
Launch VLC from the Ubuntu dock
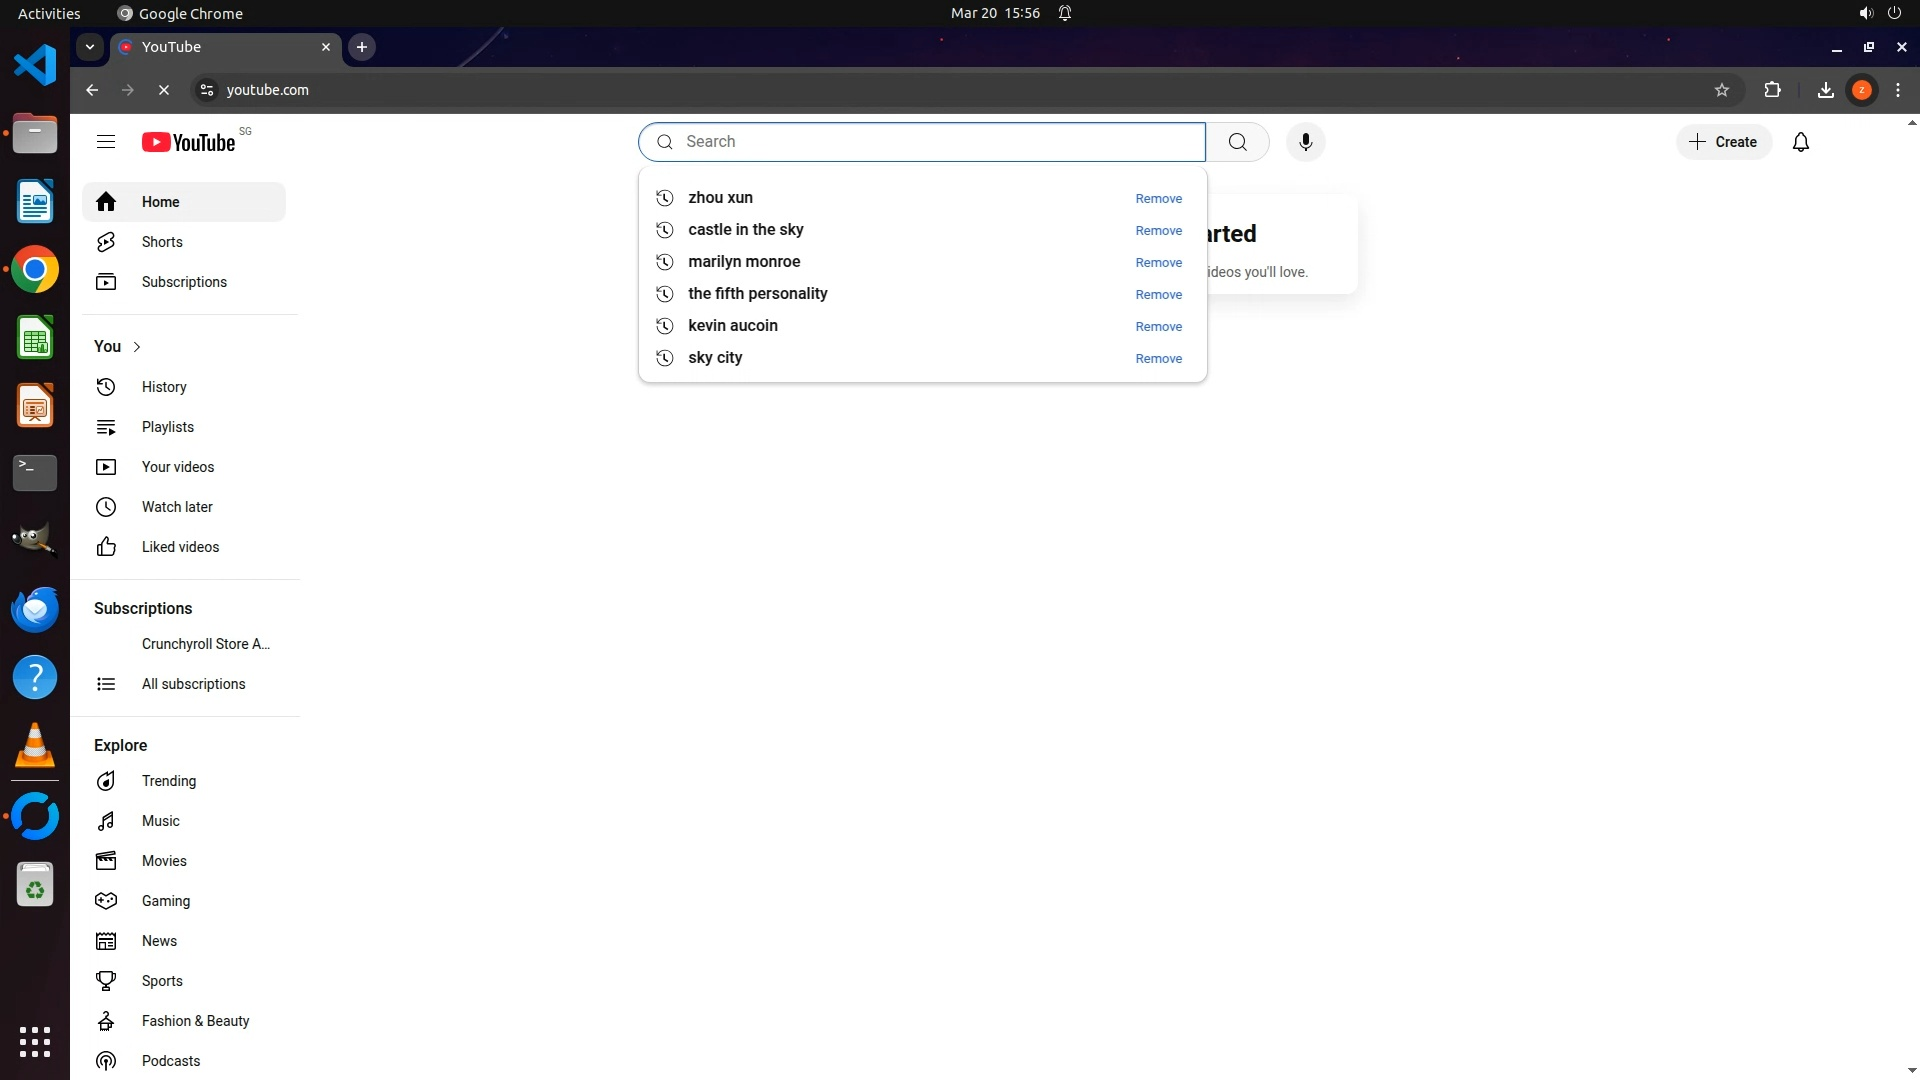coord(35,746)
